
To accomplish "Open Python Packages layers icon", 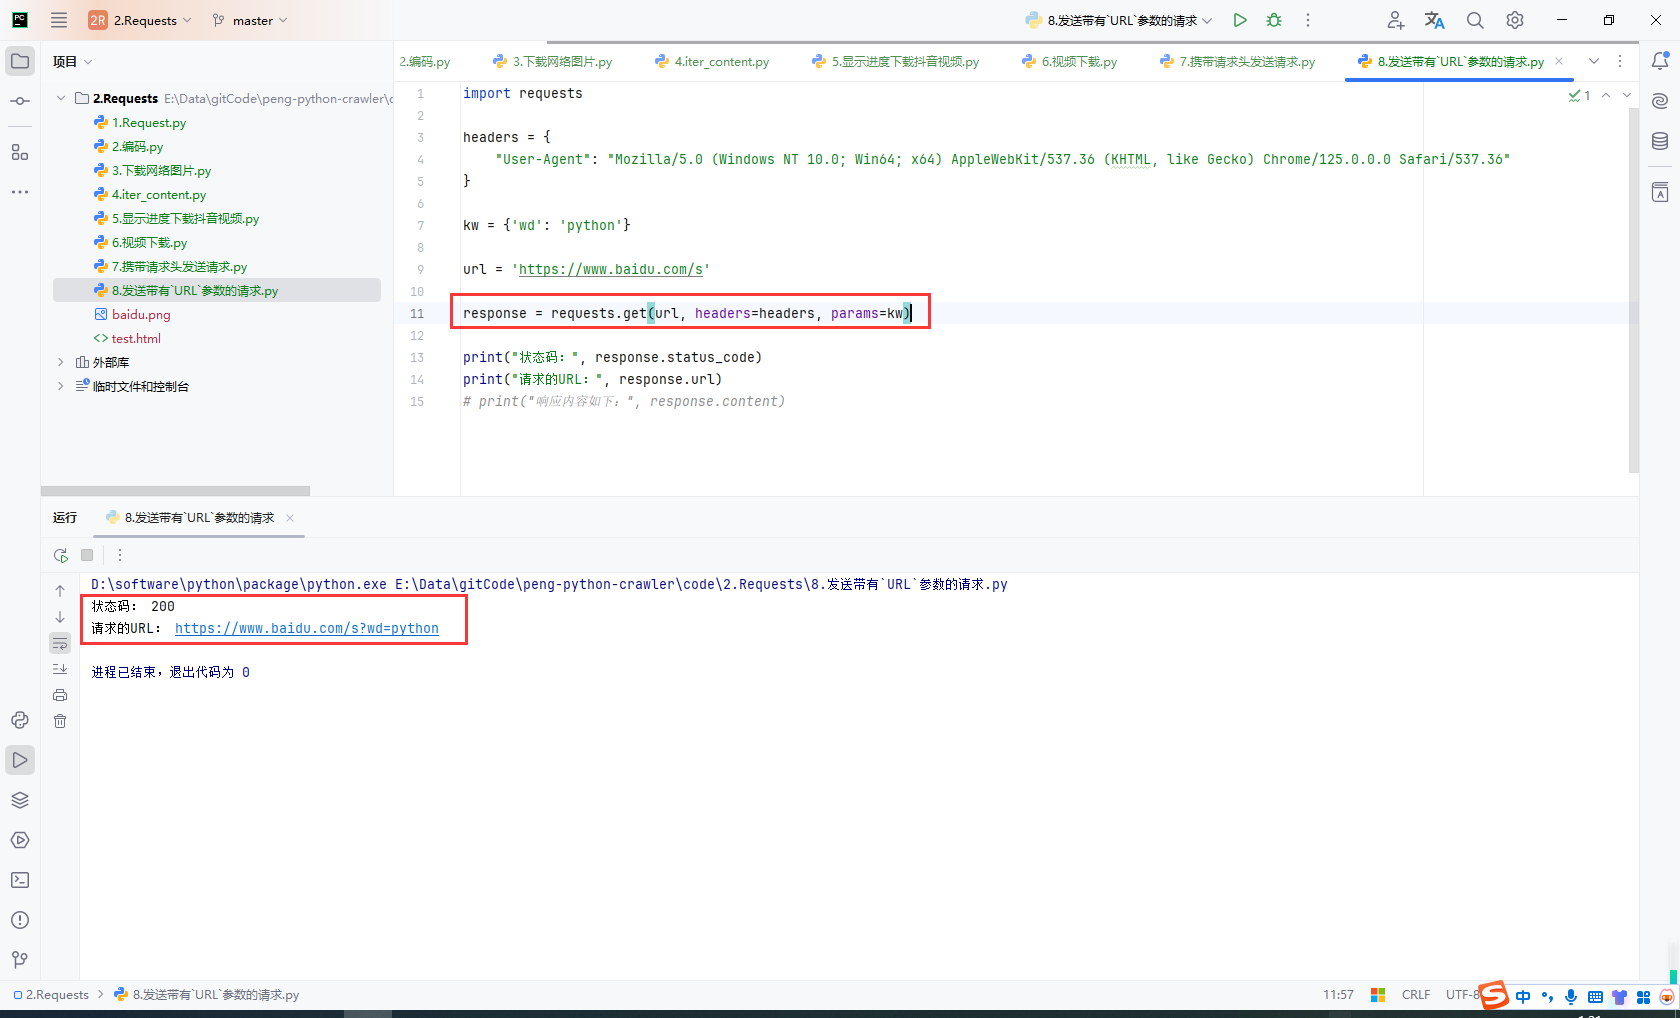I will (20, 800).
